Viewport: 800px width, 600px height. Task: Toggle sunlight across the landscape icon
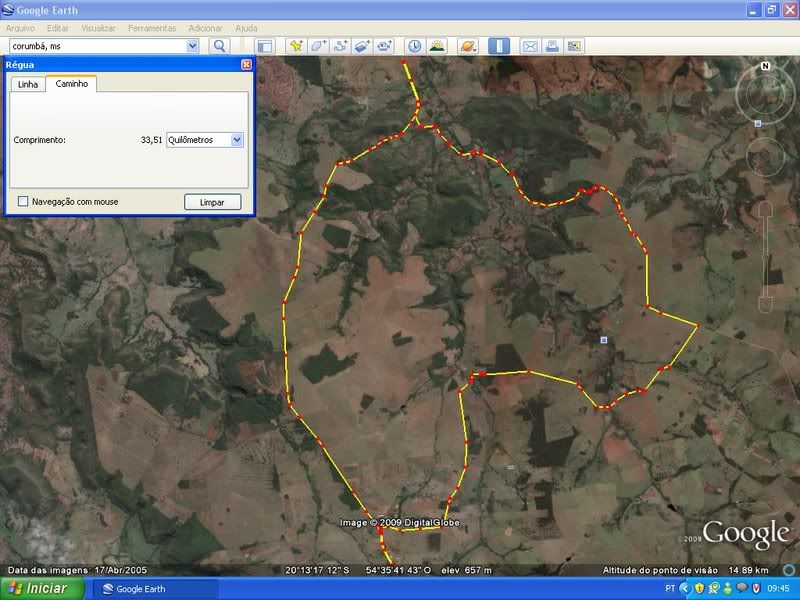[437, 46]
